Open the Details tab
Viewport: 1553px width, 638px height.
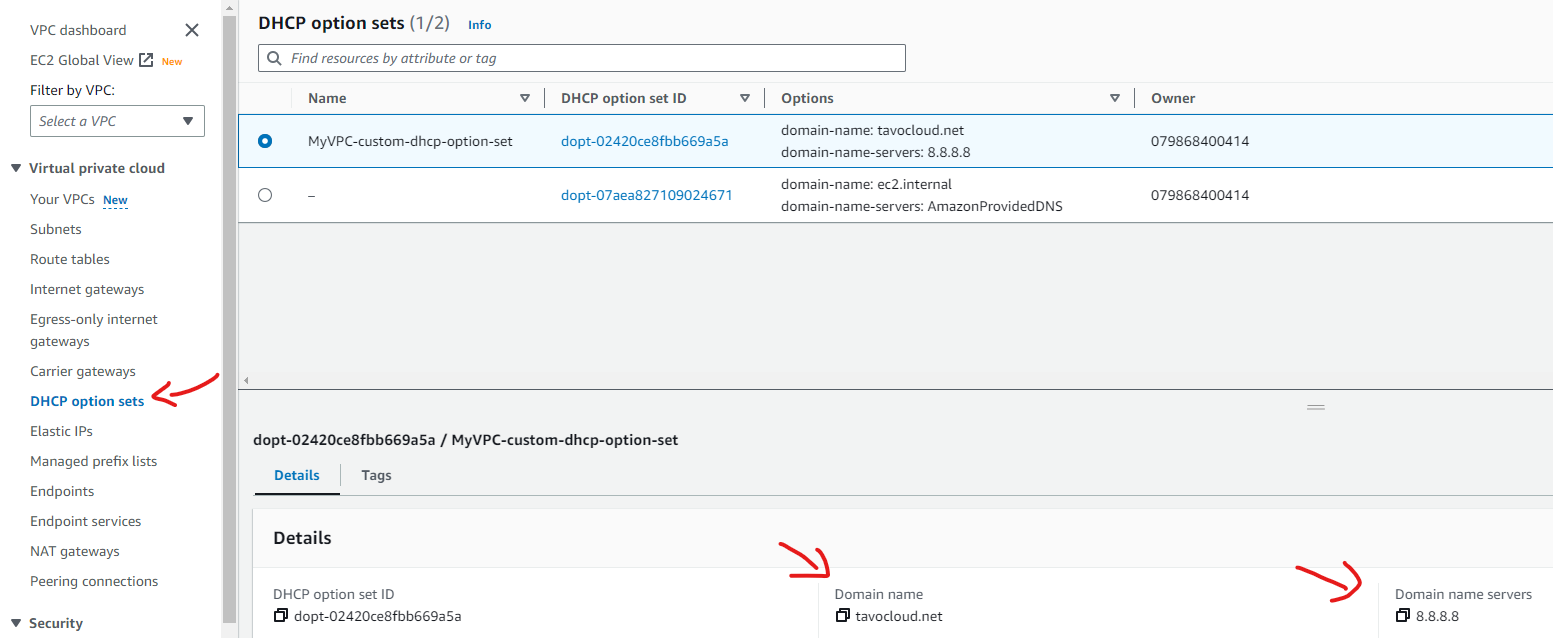click(297, 475)
